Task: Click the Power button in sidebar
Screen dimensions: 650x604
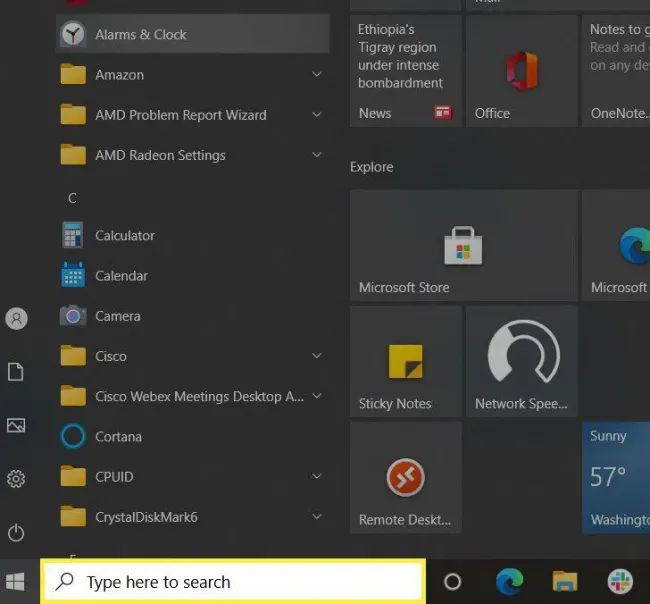Action: coord(16,533)
